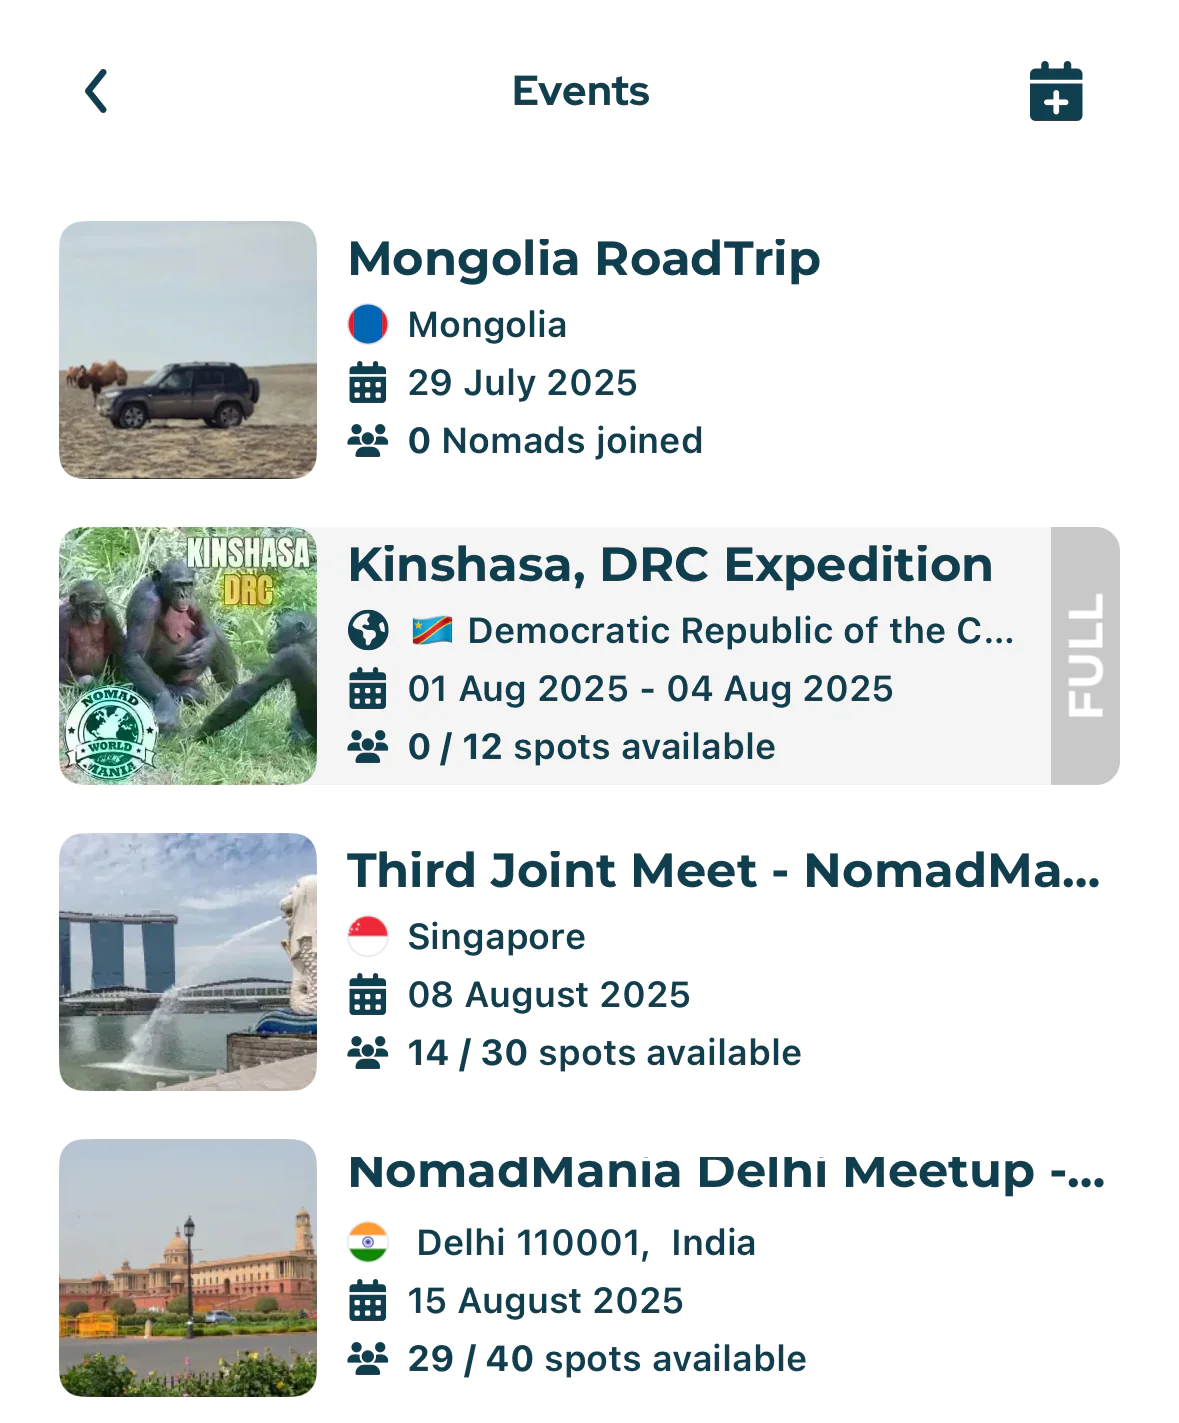Select the Singapore Merlion thumbnail

click(188, 962)
